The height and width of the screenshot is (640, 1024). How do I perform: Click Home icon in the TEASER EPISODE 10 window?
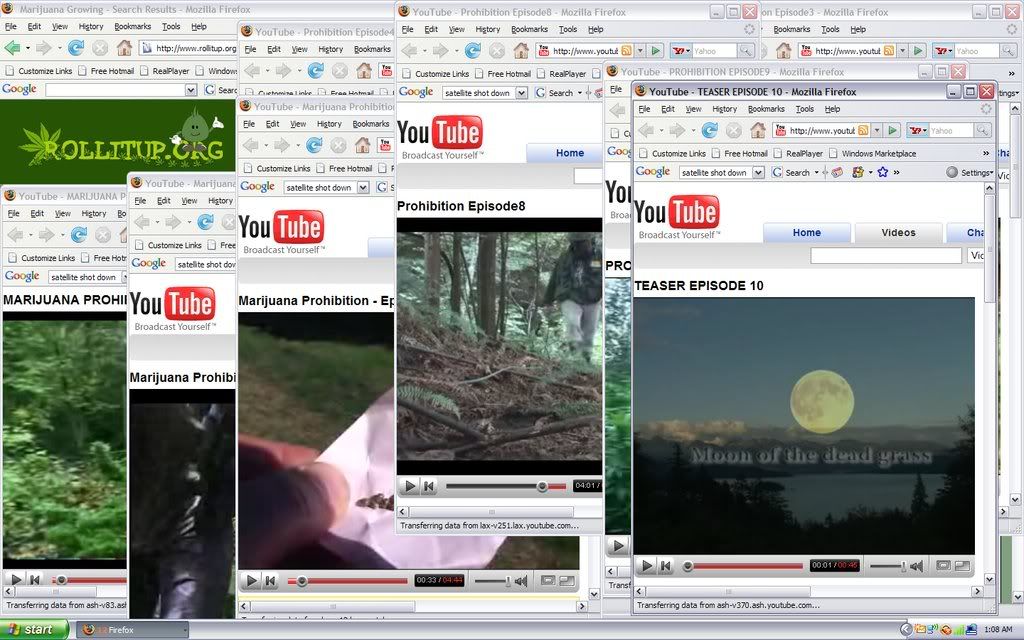click(758, 131)
